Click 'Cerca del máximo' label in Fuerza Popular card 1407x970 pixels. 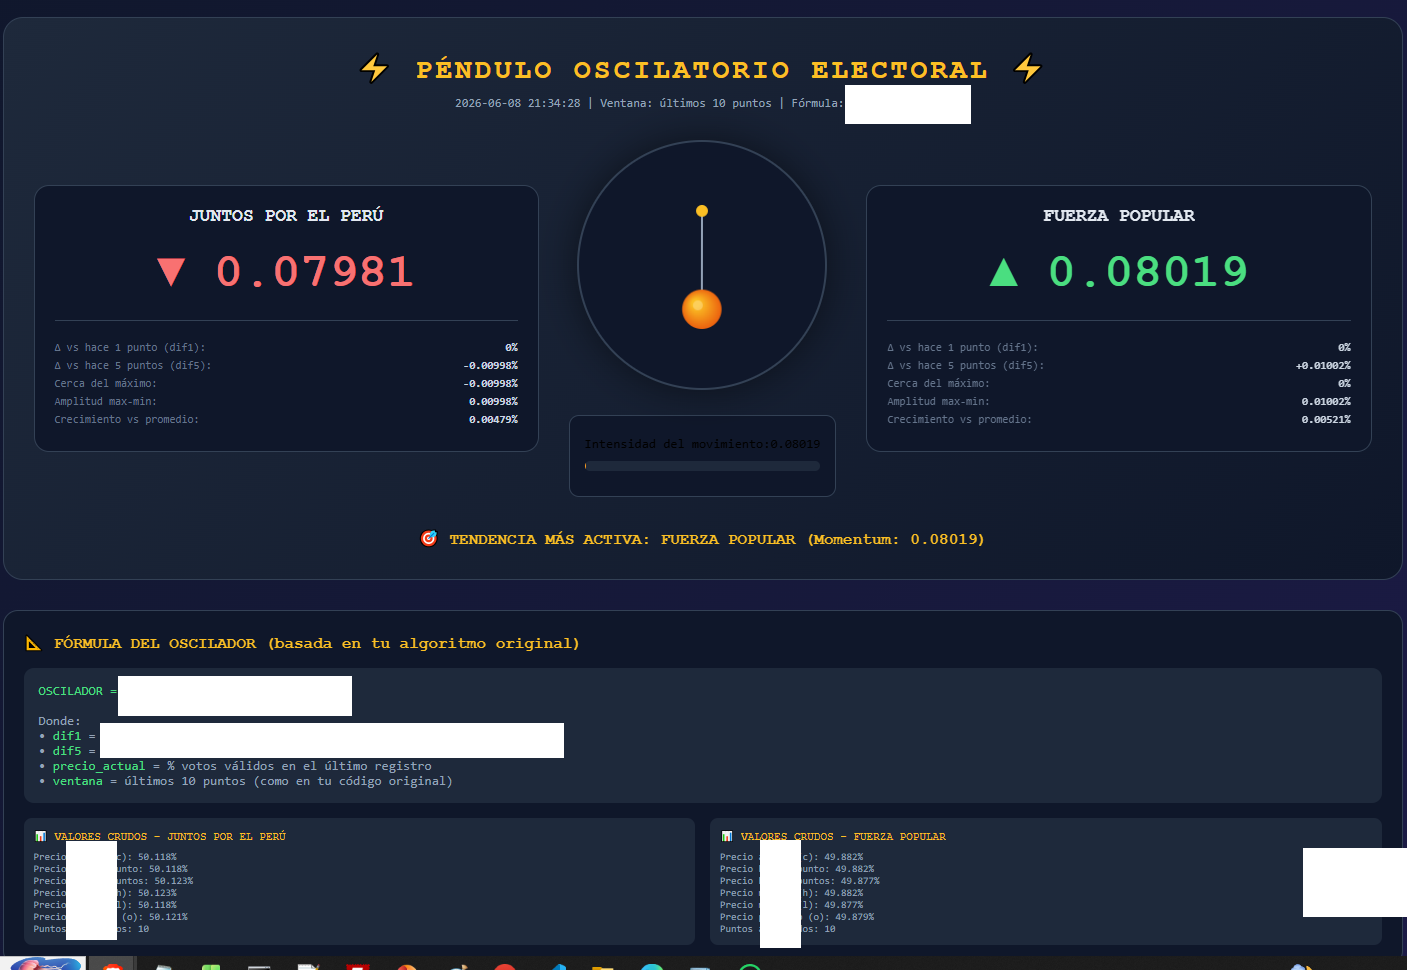pyautogui.click(x=939, y=384)
